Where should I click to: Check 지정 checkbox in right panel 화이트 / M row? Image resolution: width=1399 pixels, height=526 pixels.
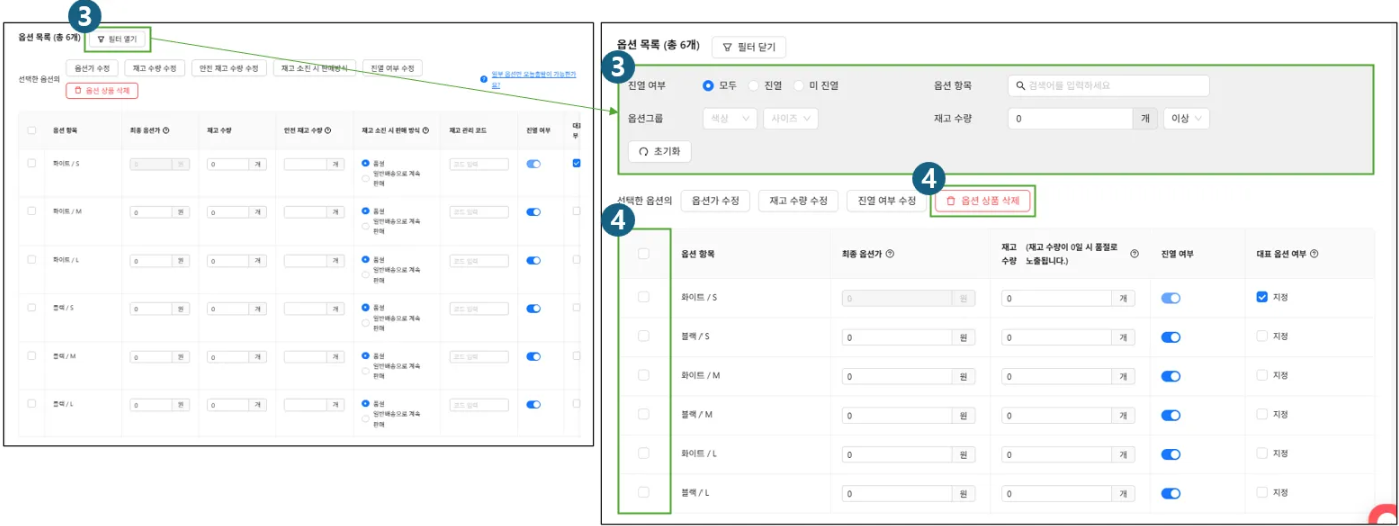click(1262, 375)
